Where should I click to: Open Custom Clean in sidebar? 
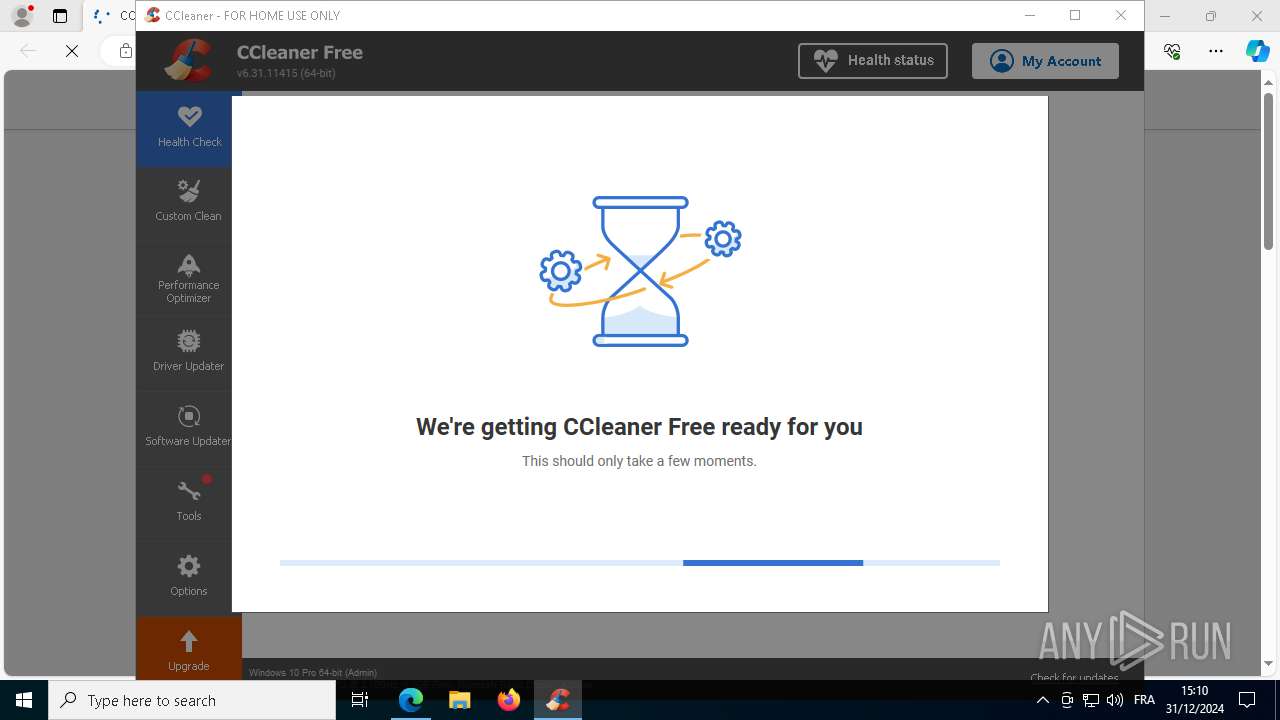(189, 203)
